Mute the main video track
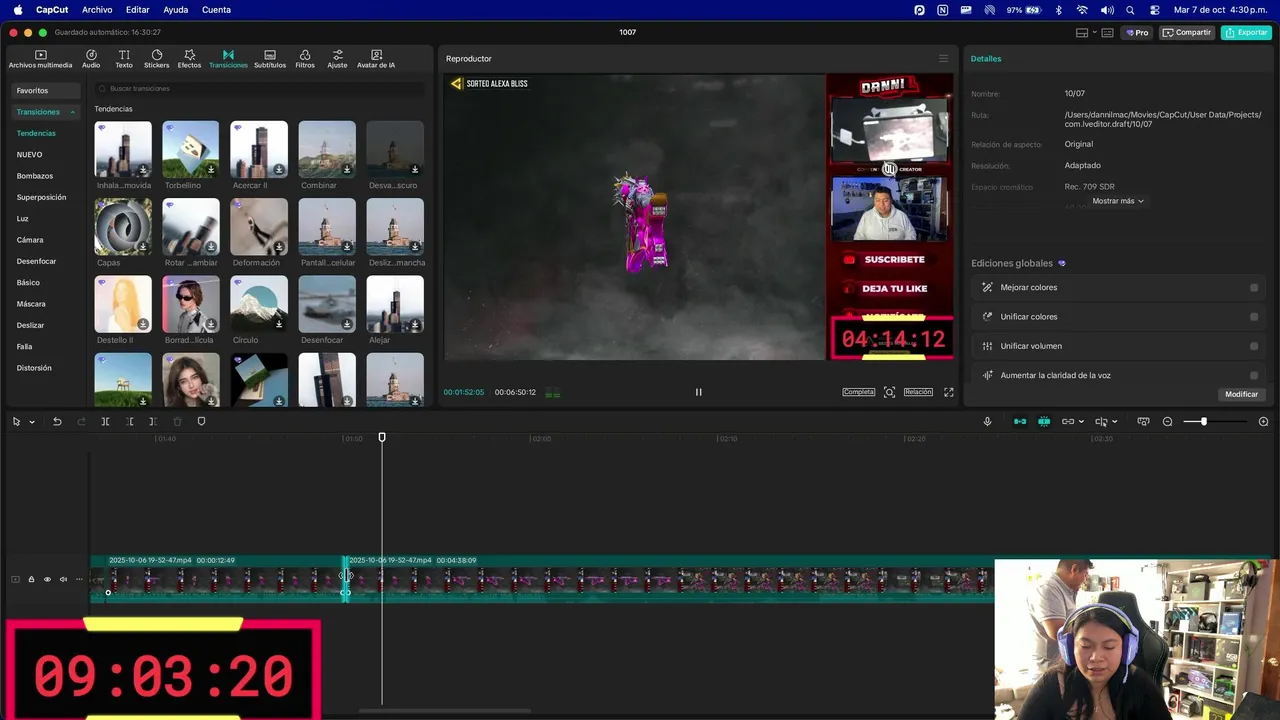This screenshot has width=1280, height=720. (63, 579)
